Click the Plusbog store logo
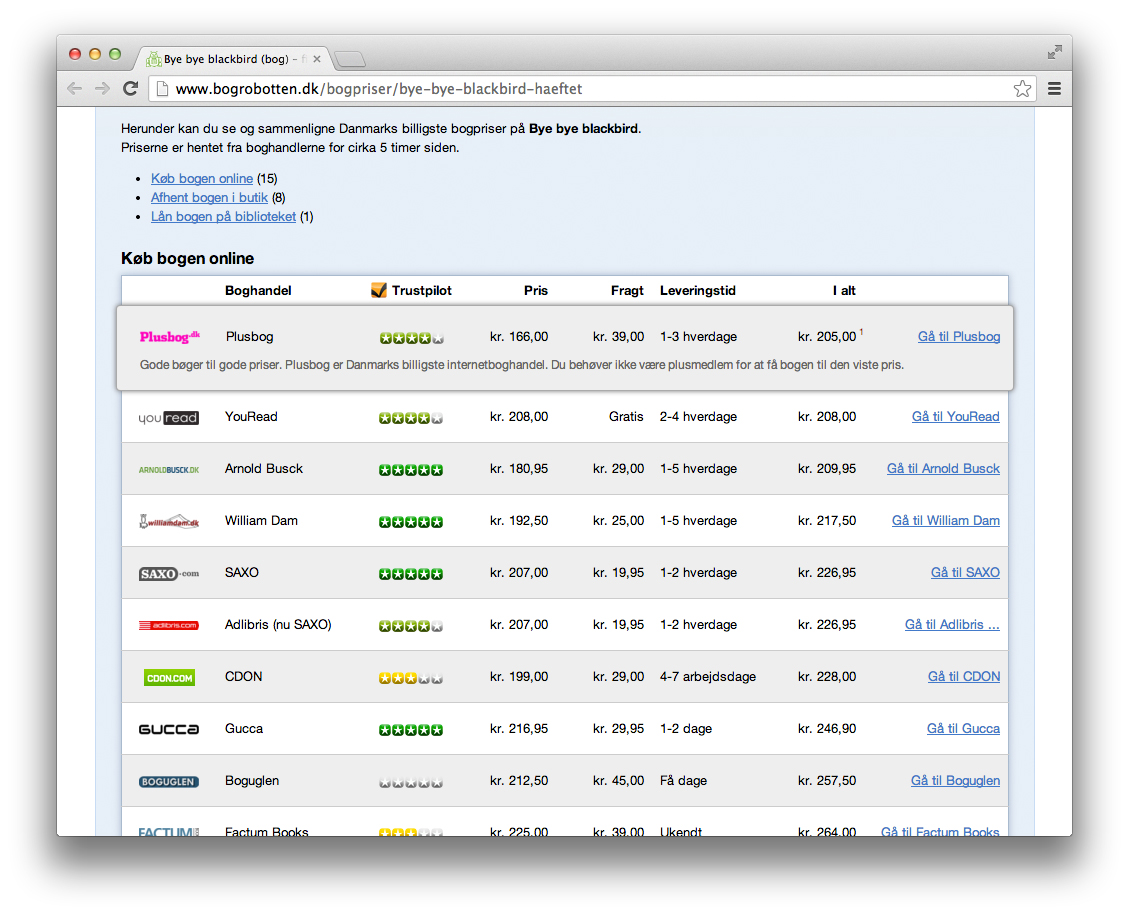Viewport: 1129px width, 915px height. coord(169,337)
